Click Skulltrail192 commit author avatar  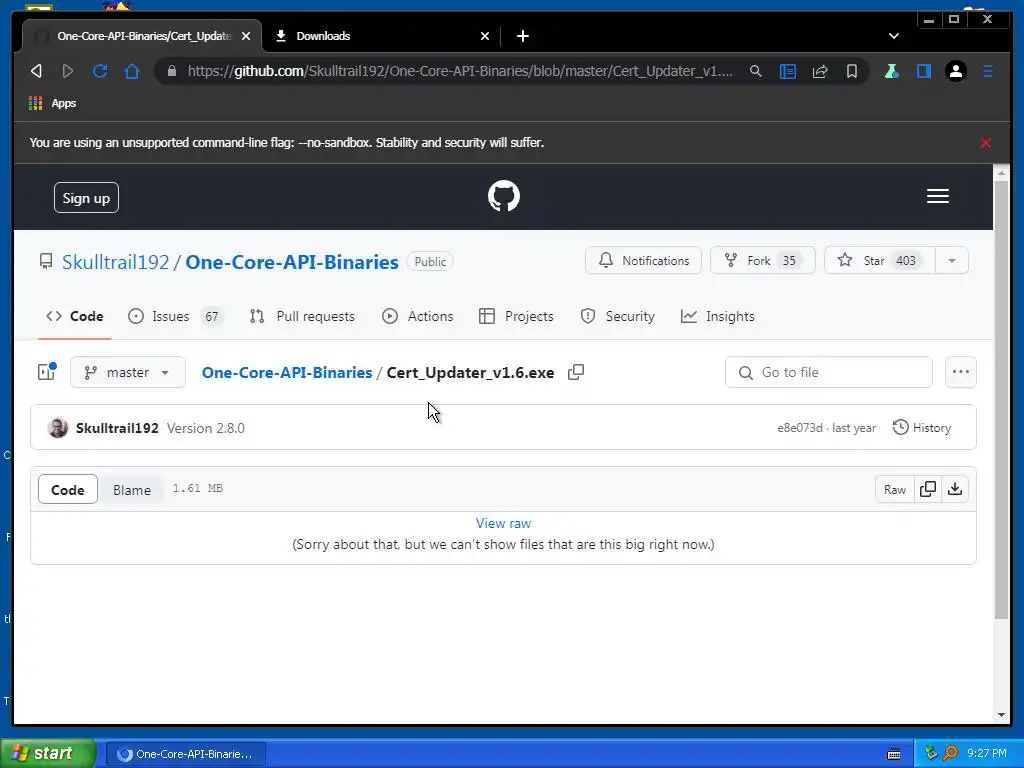coord(57,428)
